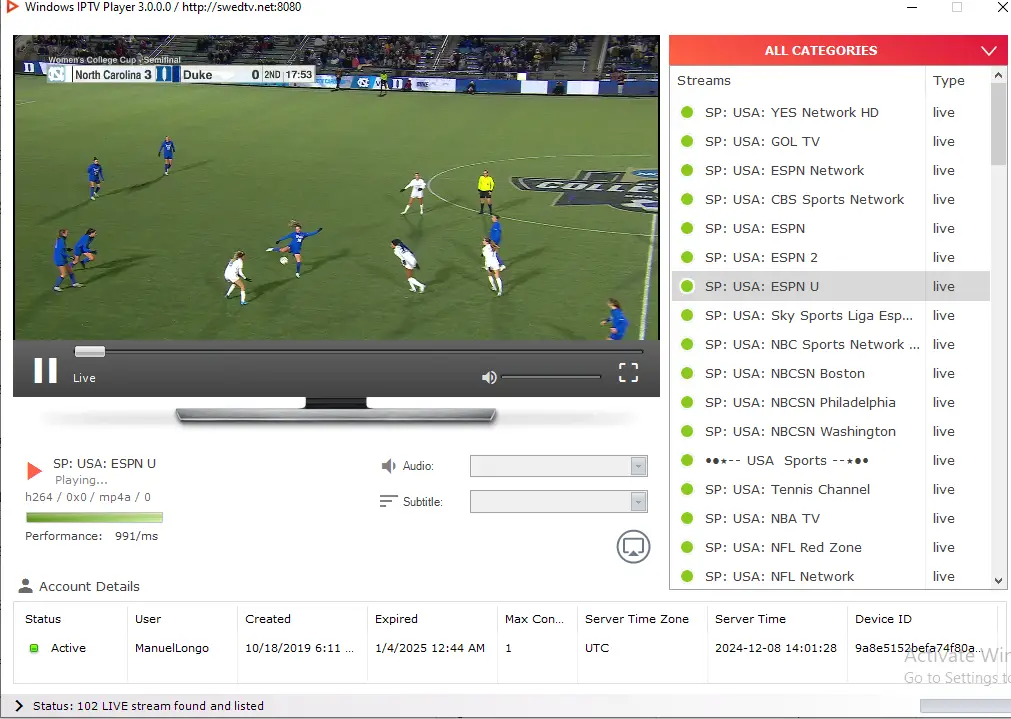Select the SP: USA: ESPN stream
This screenshot has height=719, width=1011.
click(x=830, y=228)
